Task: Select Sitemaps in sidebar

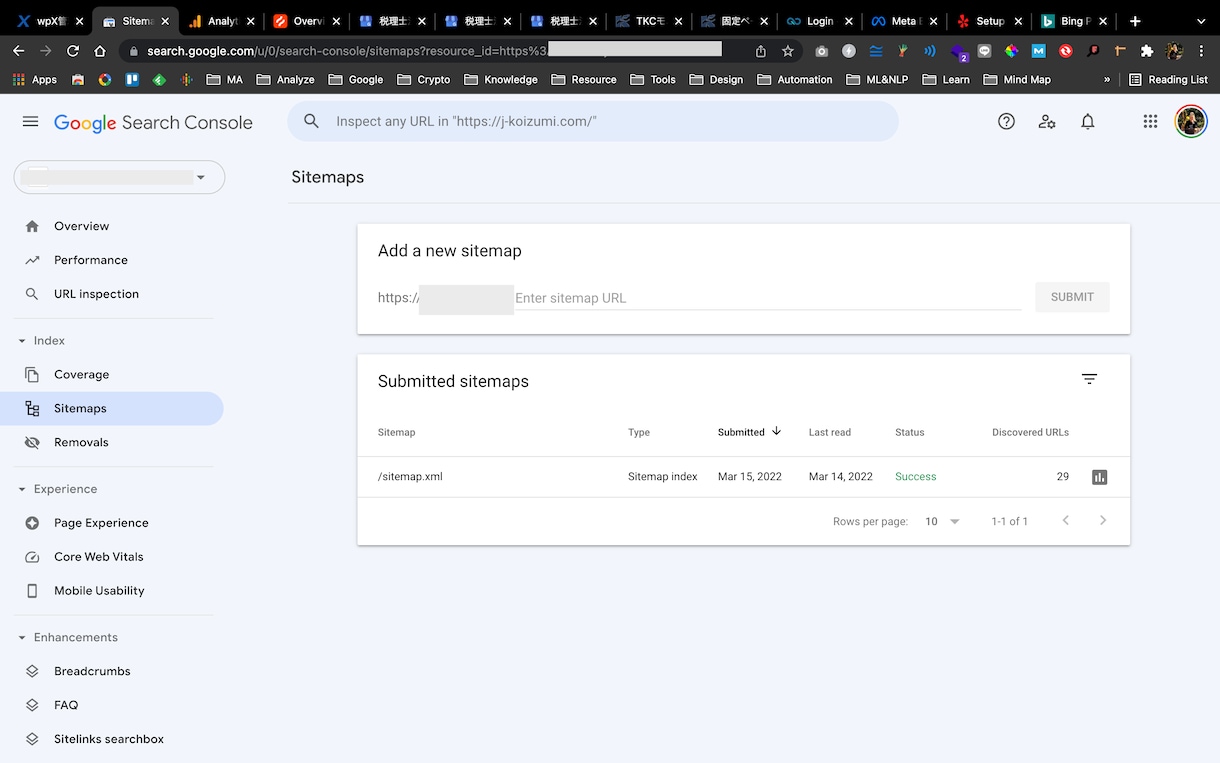Action: click(112, 408)
